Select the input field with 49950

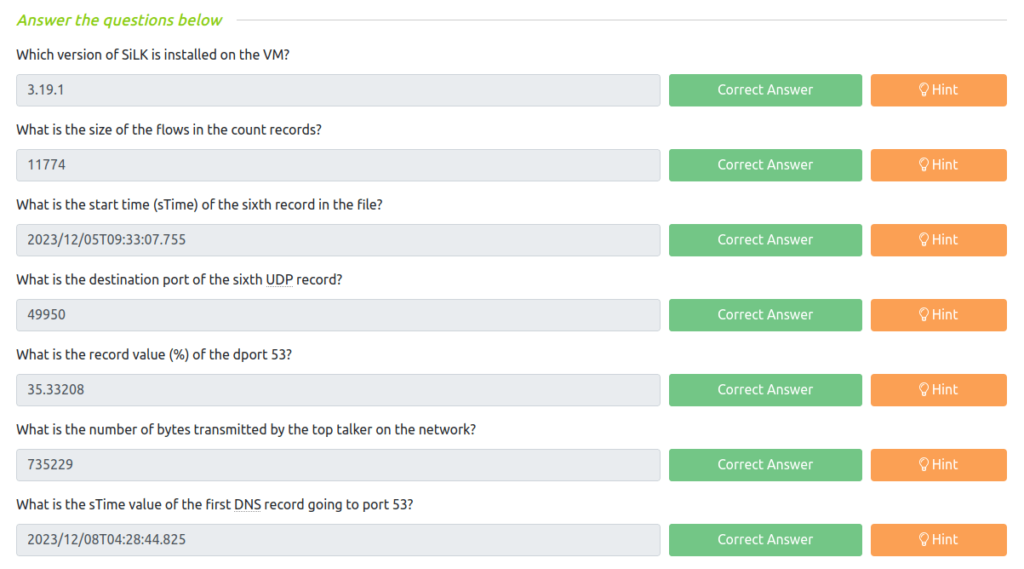coord(338,315)
